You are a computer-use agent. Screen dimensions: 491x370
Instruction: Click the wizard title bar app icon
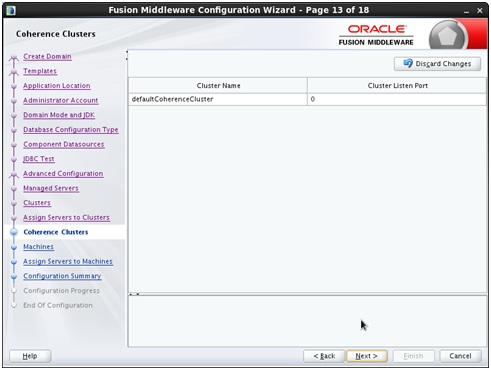(11, 10)
